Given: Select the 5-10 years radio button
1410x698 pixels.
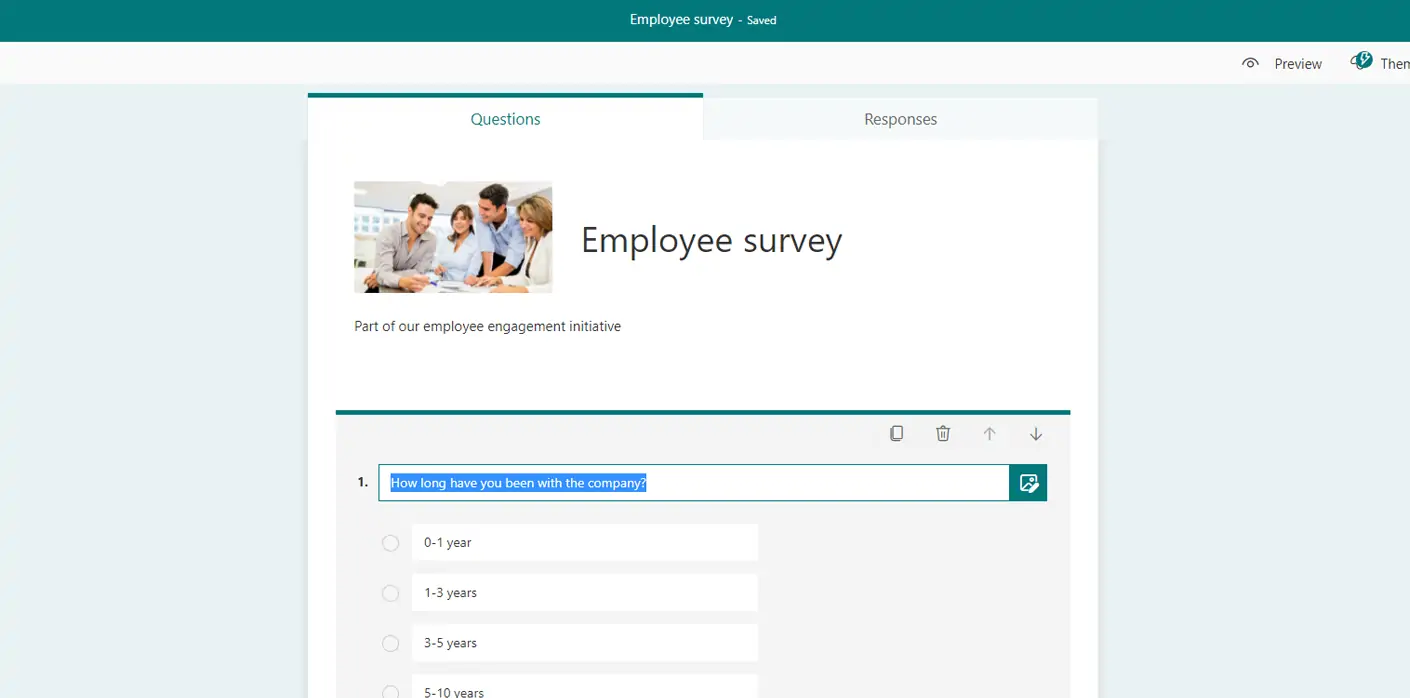Looking at the screenshot, I should click(x=390, y=690).
